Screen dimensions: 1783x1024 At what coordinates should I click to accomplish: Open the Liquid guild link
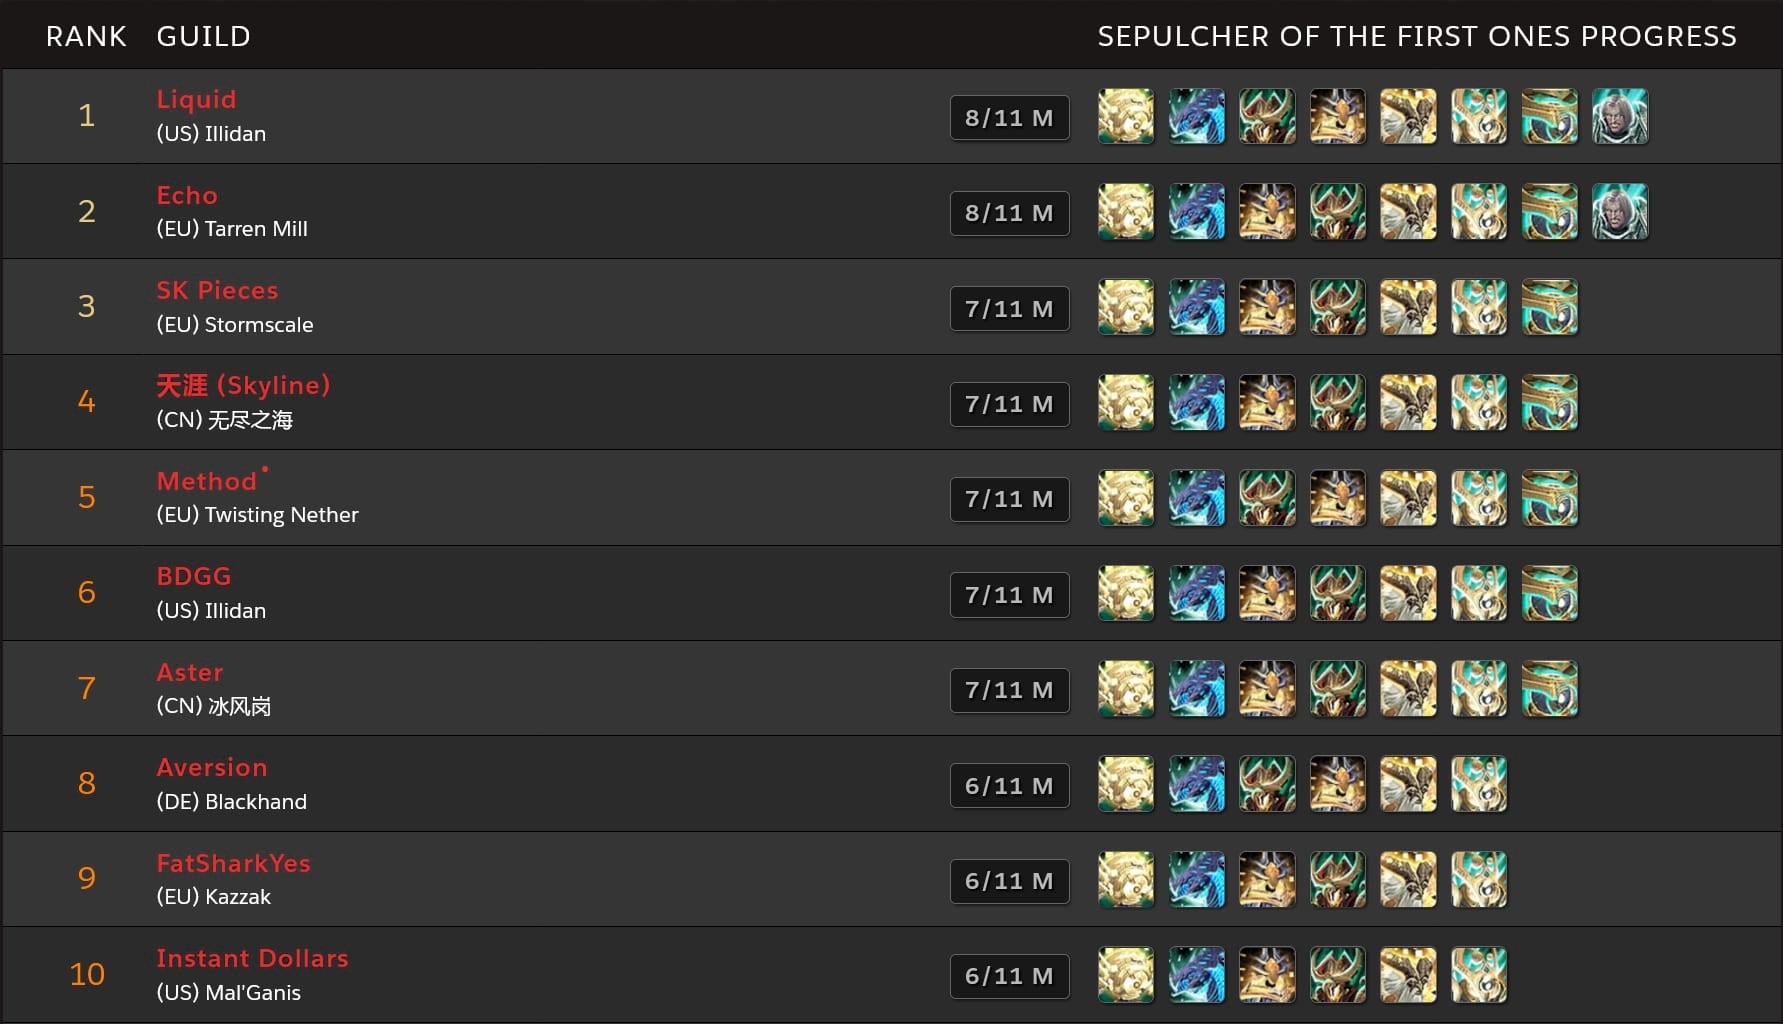(x=196, y=99)
